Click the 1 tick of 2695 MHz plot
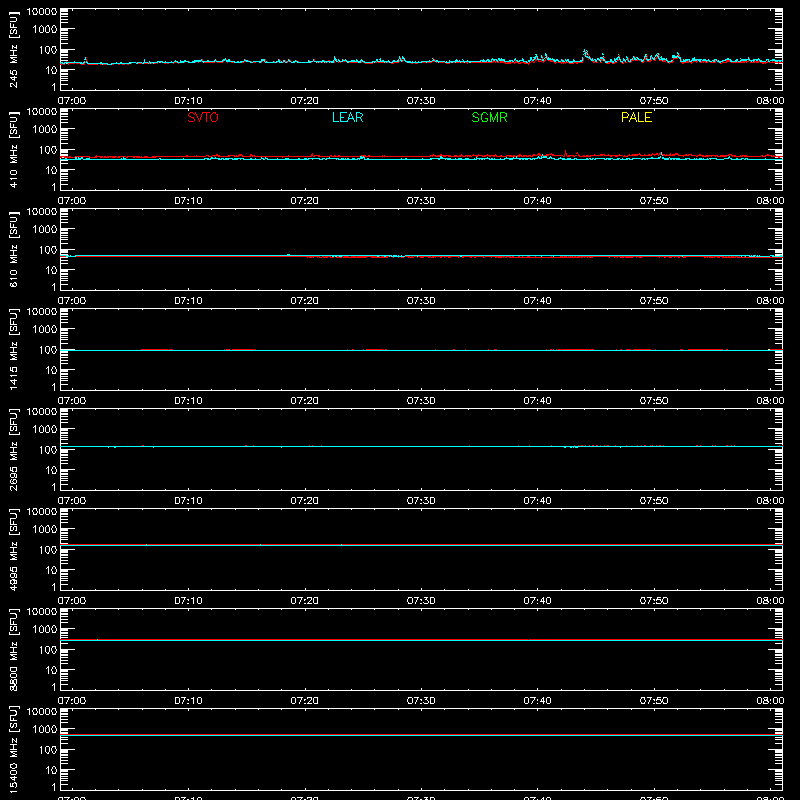The width and height of the screenshot is (800, 800). click(x=54, y=487)
